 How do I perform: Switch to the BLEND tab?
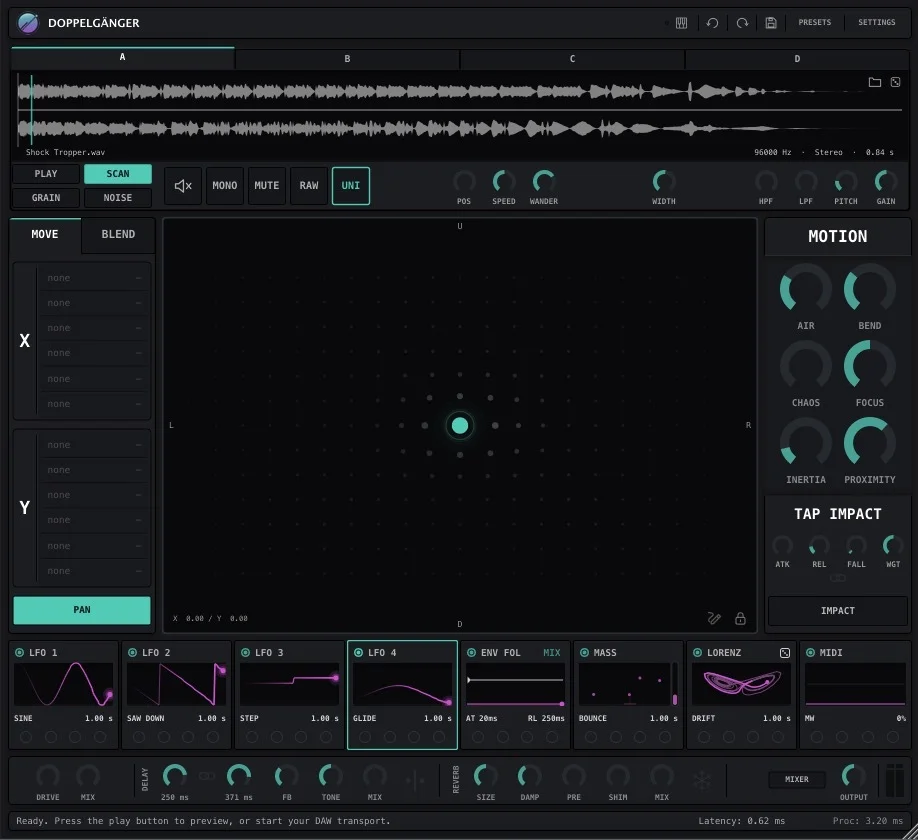pyautogui.click(x=118, y=235)
